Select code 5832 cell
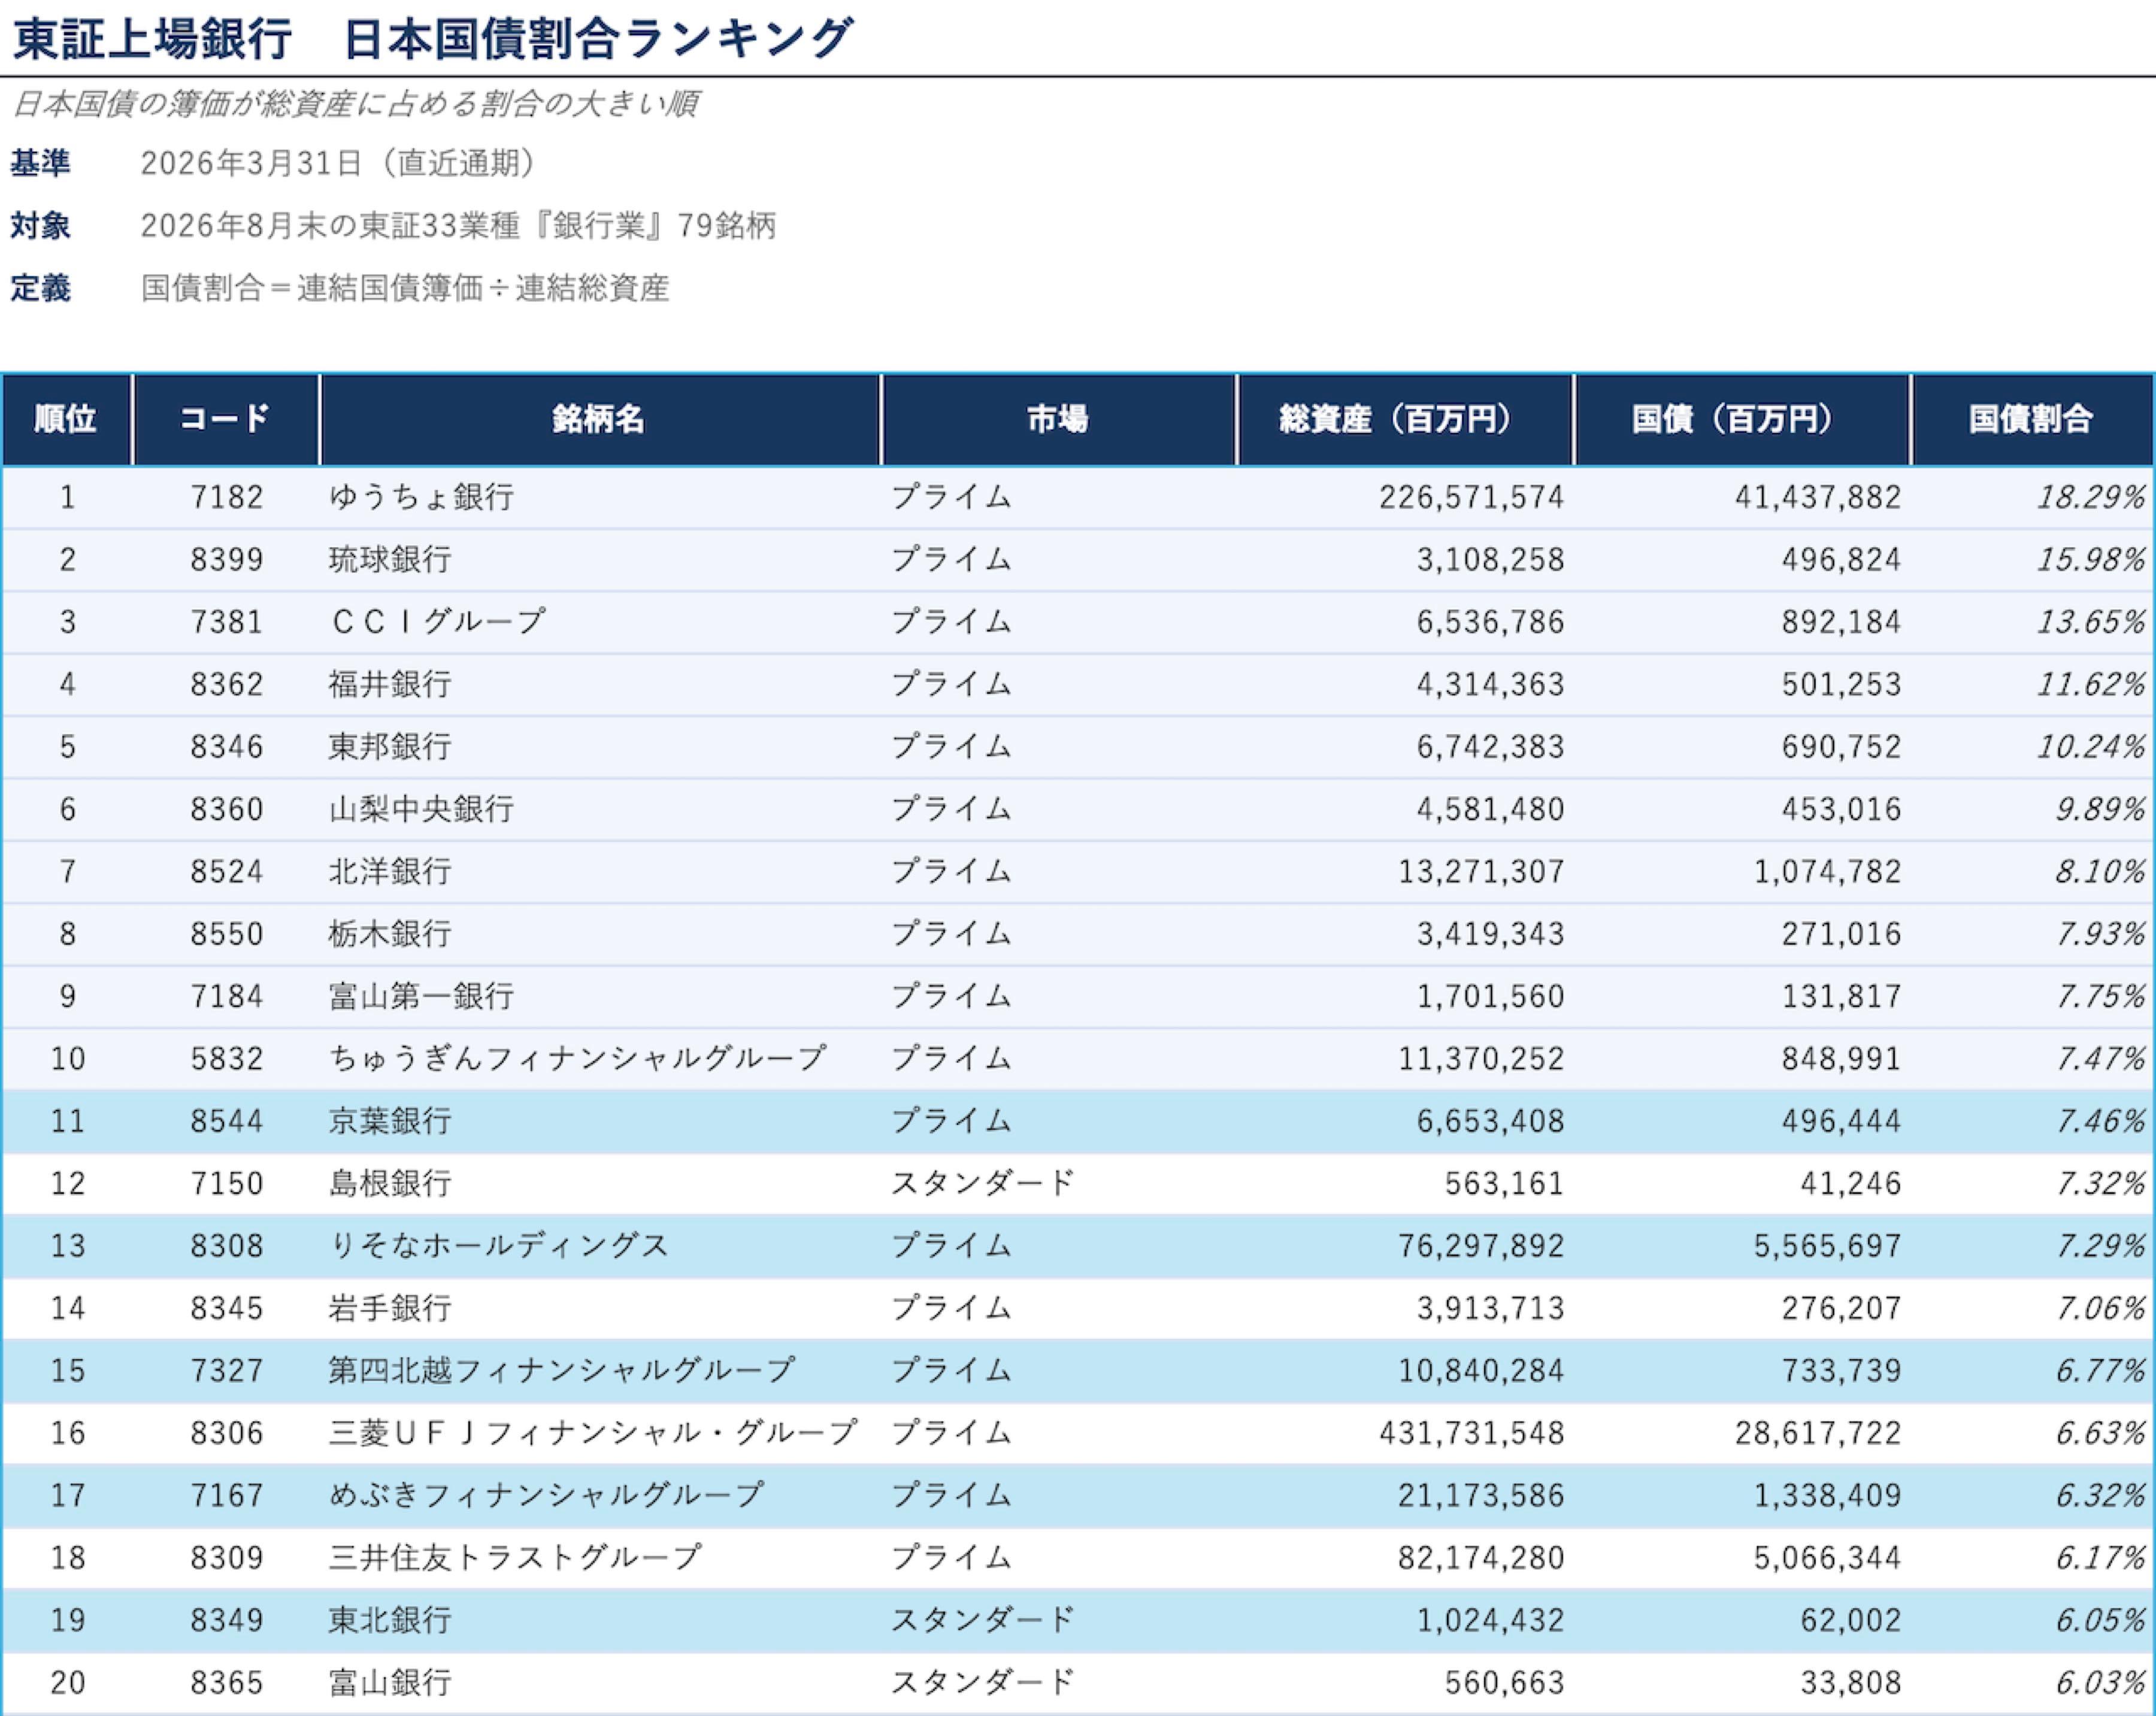 coord(227,1058)
